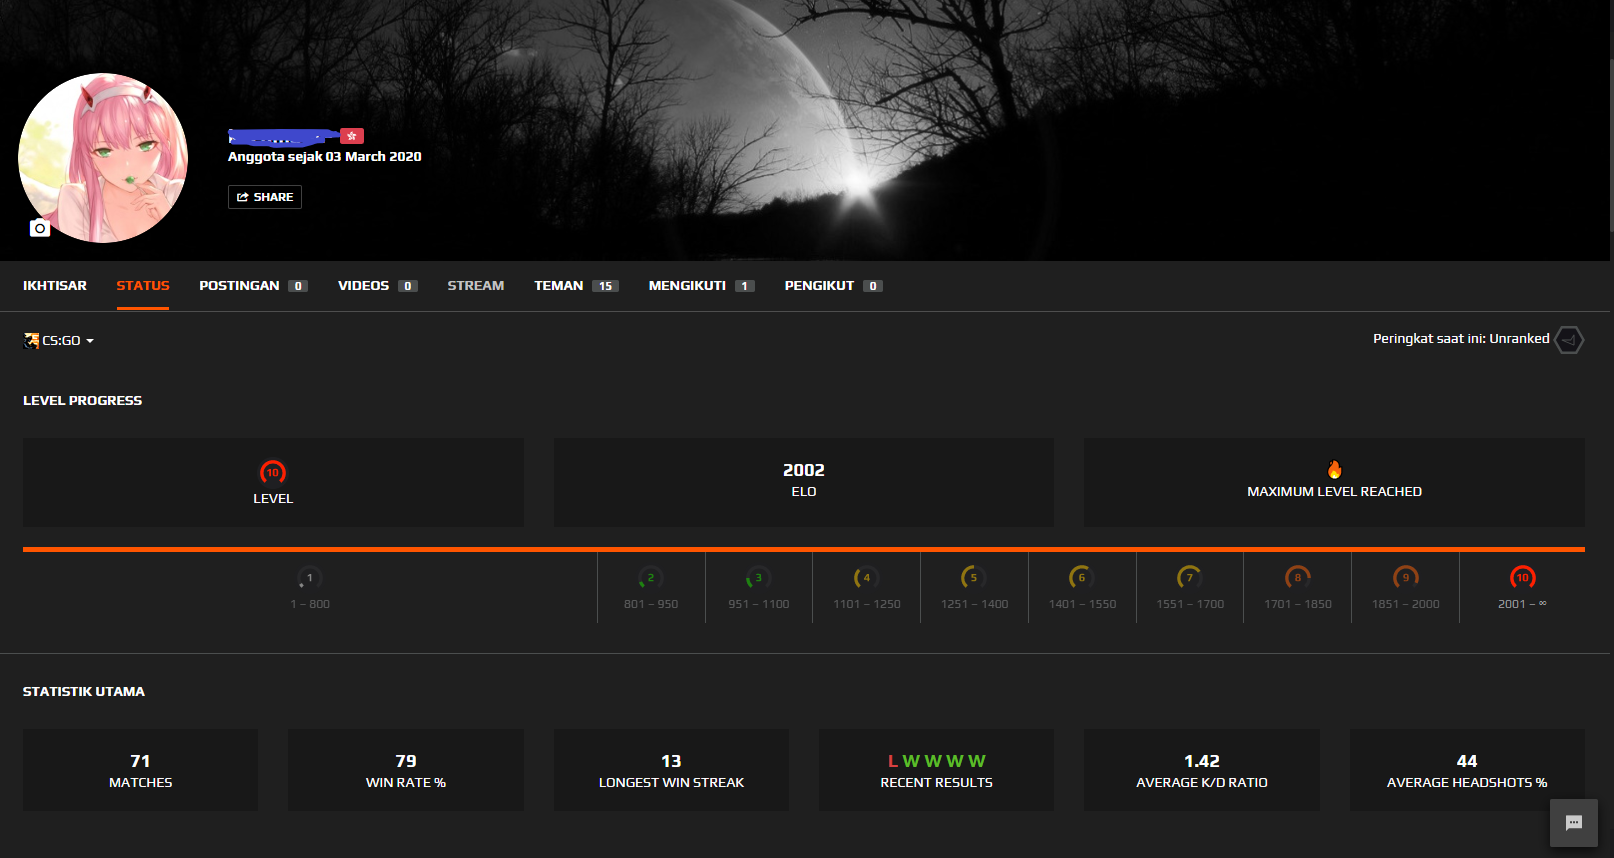
Task: Click the level 10 icon in the progress scale
Action: 1522,577
